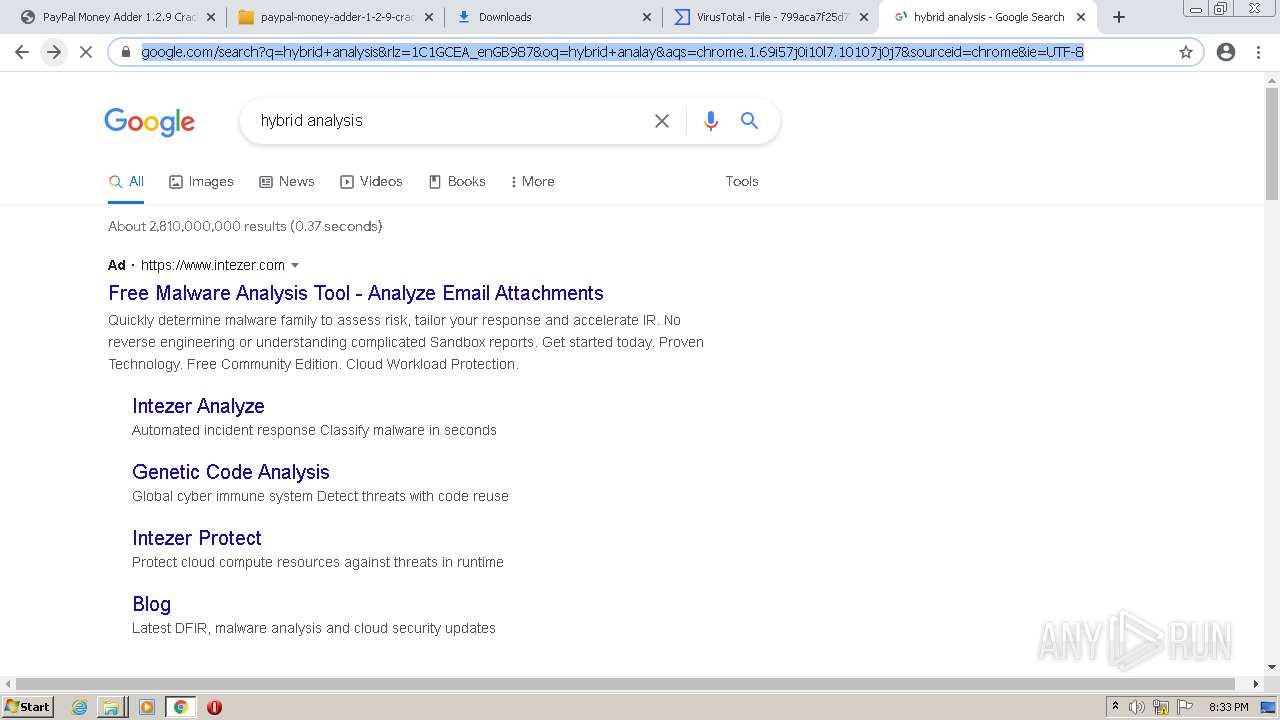
Task: Open Internet Explorer from taskbar
Action: tap(79, 707)
